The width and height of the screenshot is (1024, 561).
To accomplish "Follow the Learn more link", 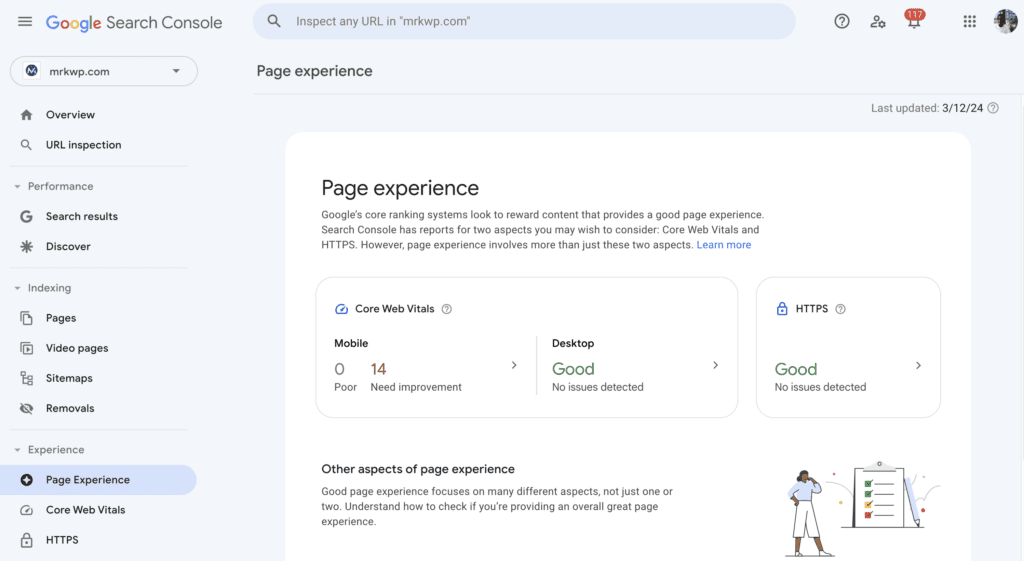I will point(724,245).
